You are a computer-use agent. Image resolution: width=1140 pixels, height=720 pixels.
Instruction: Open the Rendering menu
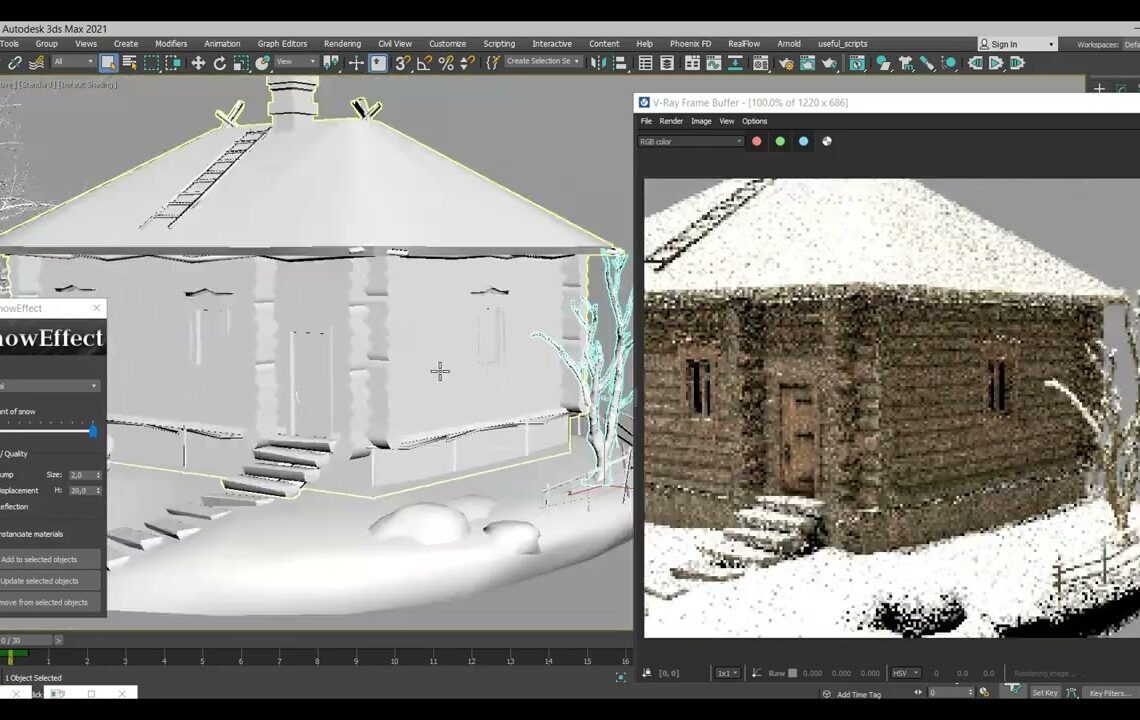342,43
